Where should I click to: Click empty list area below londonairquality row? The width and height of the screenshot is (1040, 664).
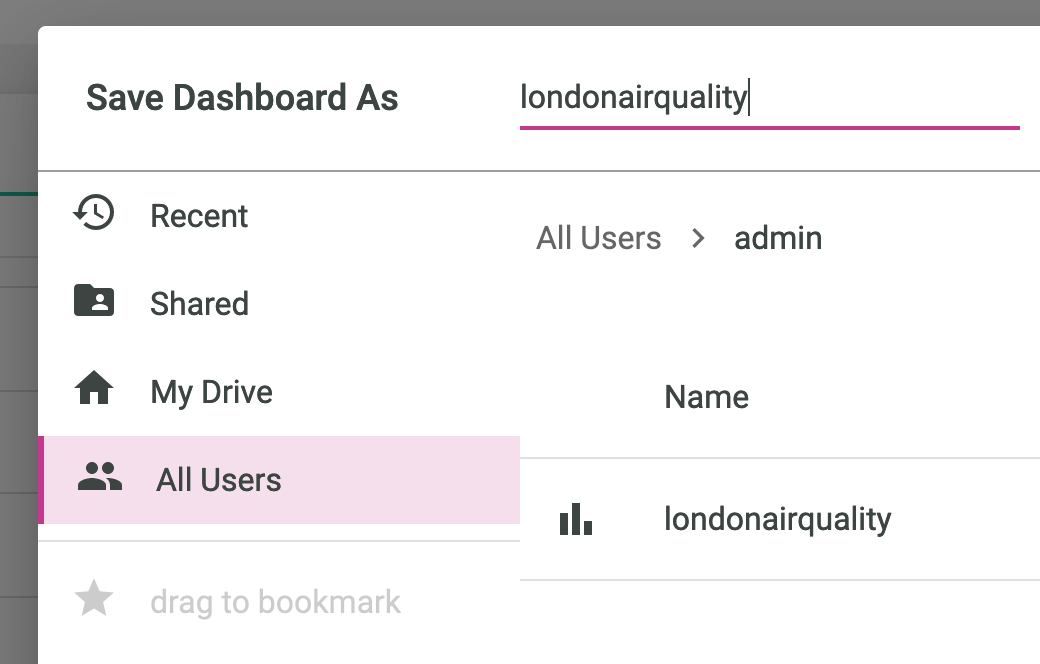[780, 625]
